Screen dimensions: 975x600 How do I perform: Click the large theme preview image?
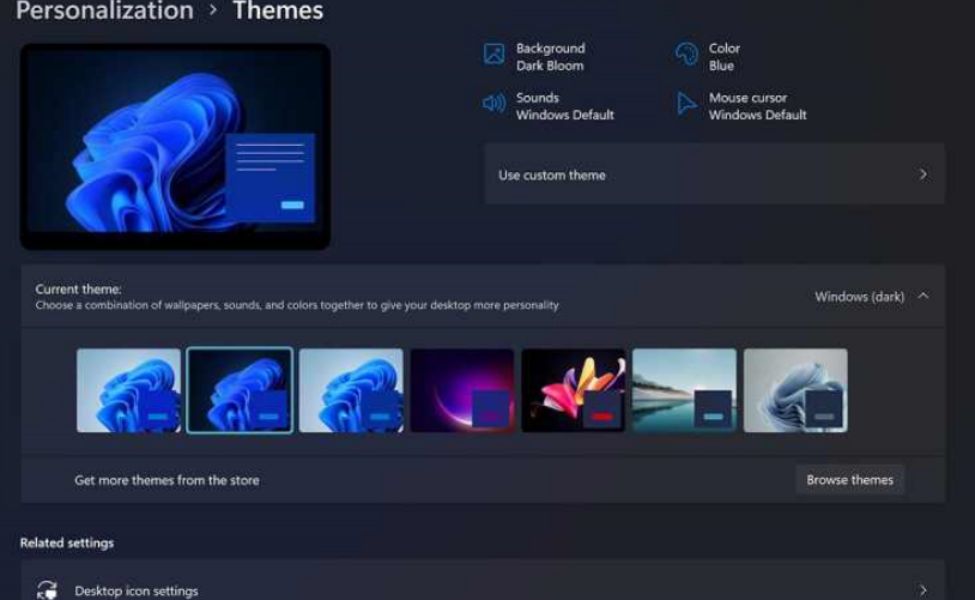(175, 147)
